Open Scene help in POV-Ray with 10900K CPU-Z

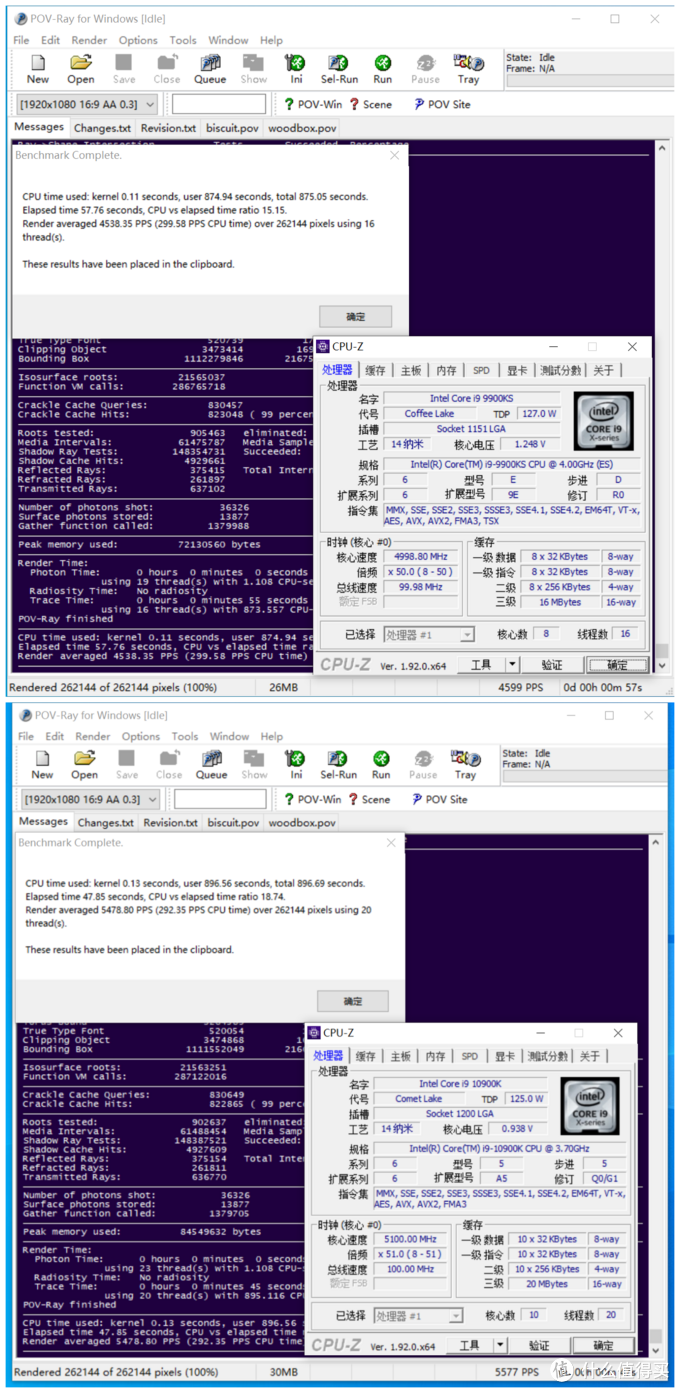coord(370,799)
